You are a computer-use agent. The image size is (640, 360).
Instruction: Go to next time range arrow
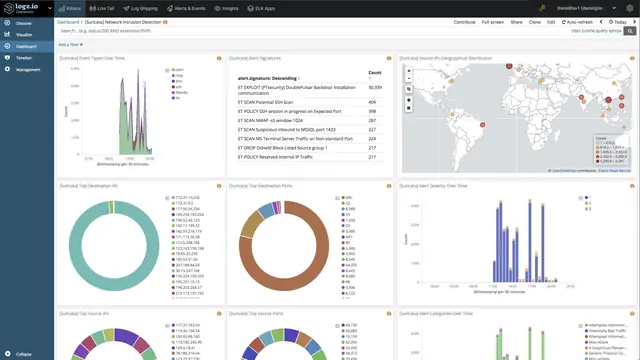coord(634,22)
